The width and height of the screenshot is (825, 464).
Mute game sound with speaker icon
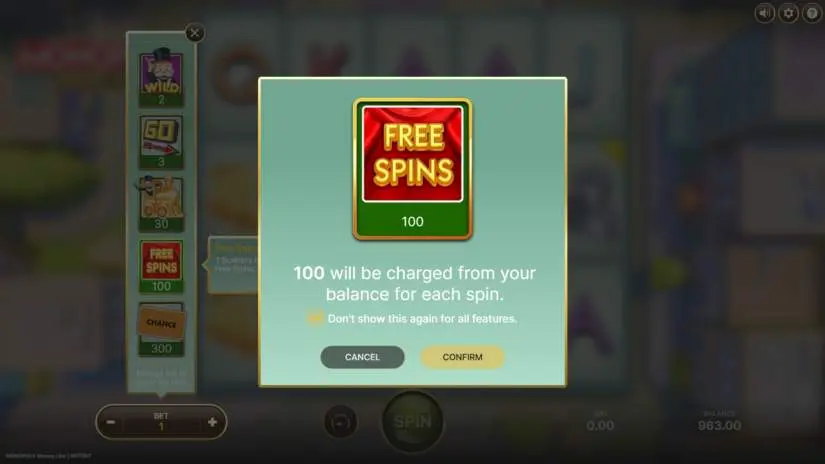[764, 13]
